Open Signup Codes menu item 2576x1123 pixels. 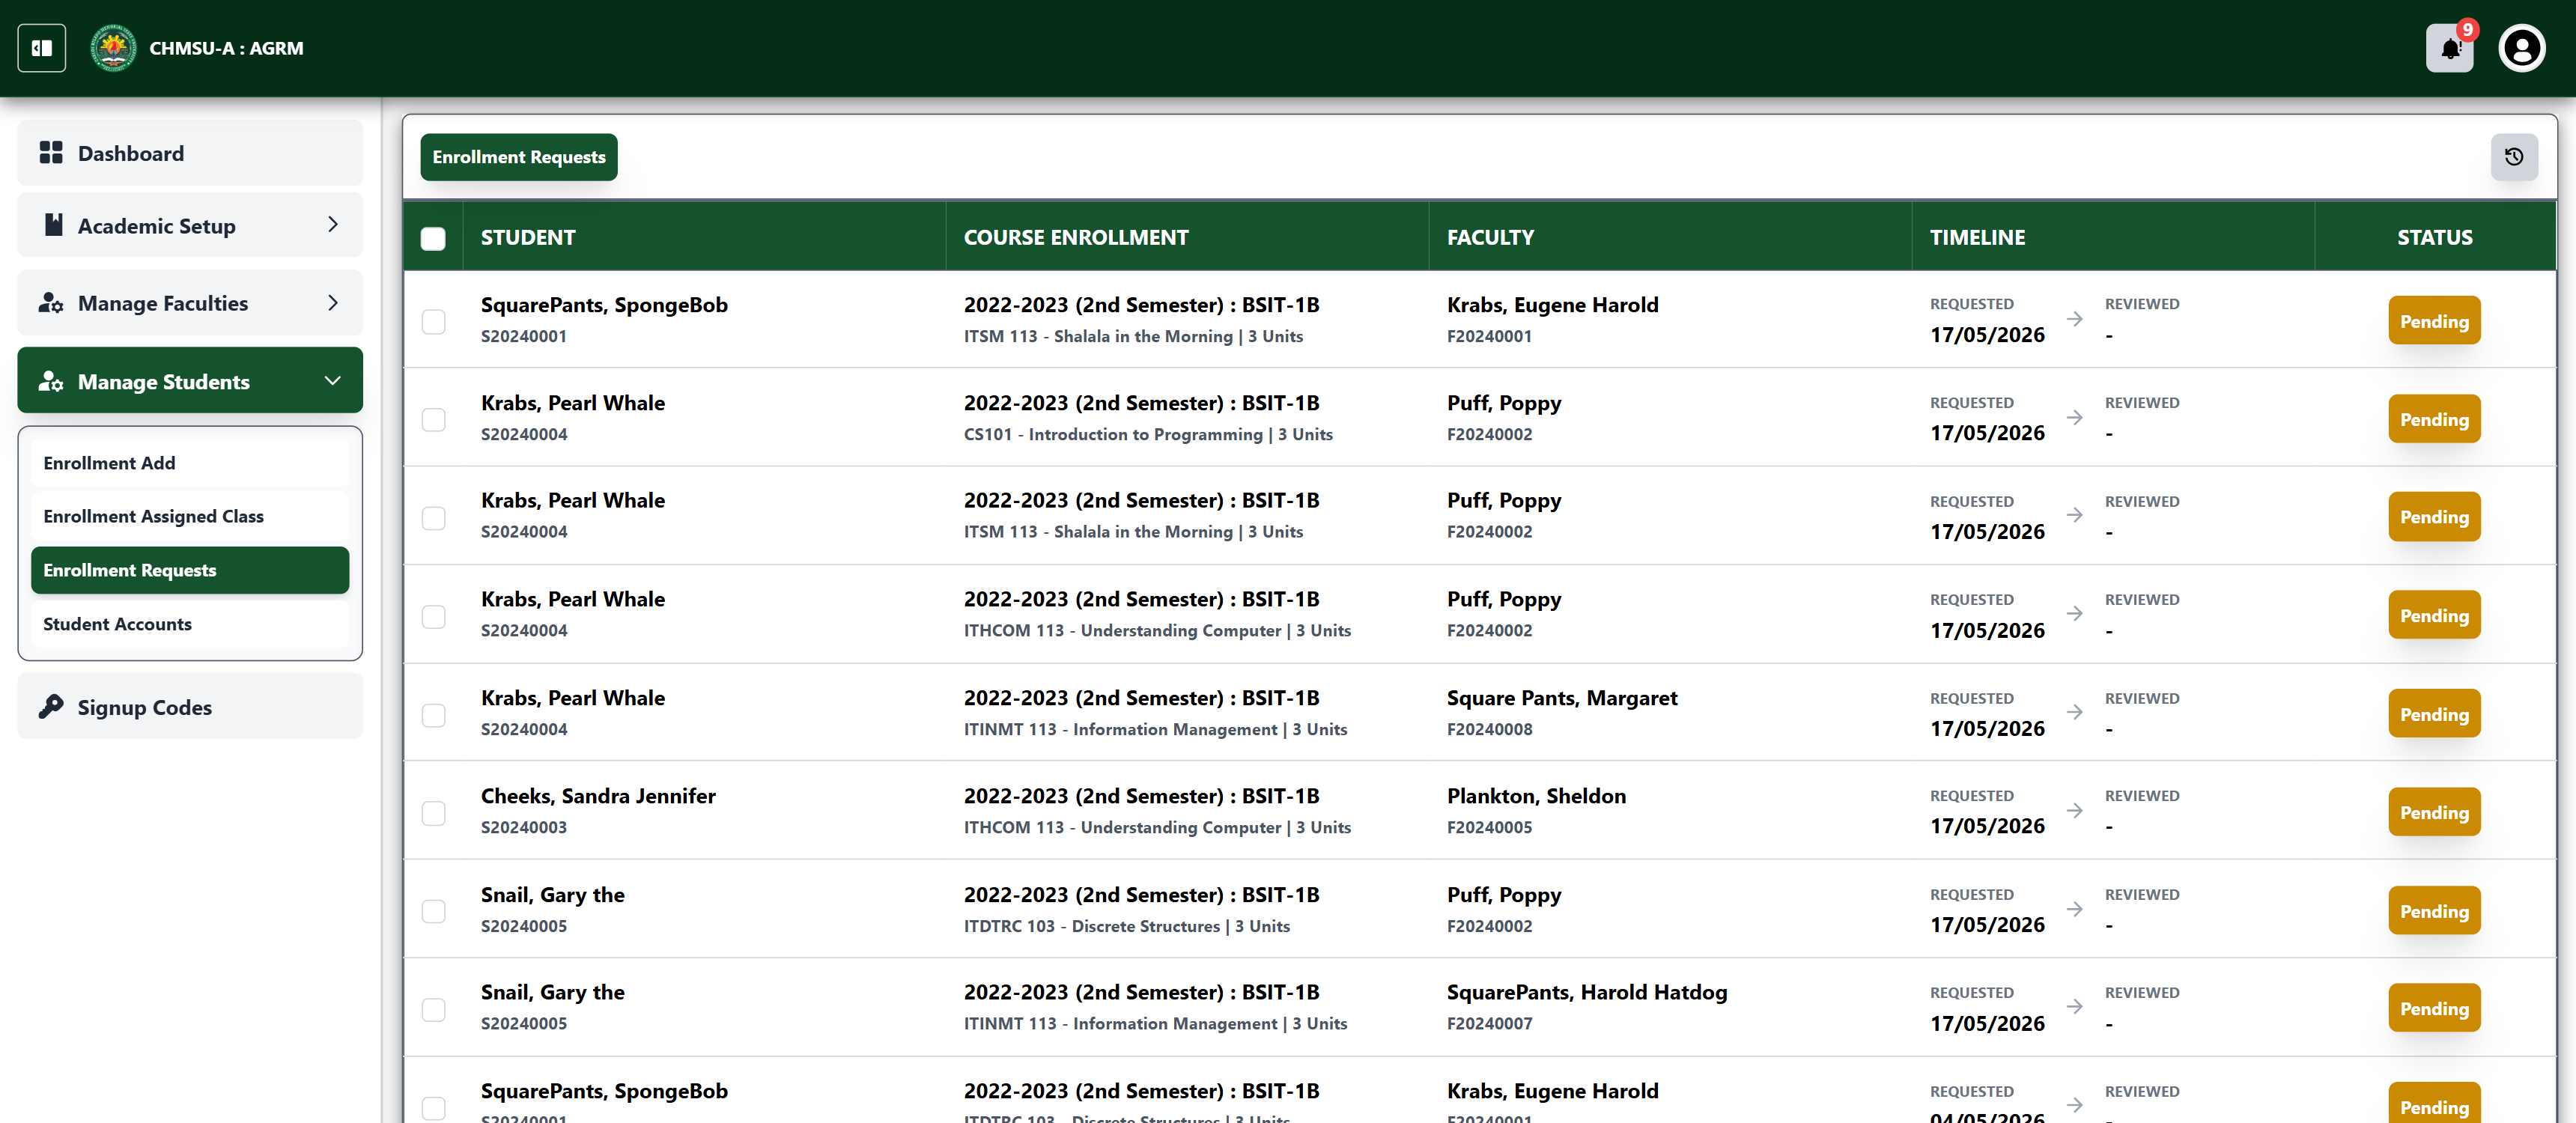pos(190,707)
